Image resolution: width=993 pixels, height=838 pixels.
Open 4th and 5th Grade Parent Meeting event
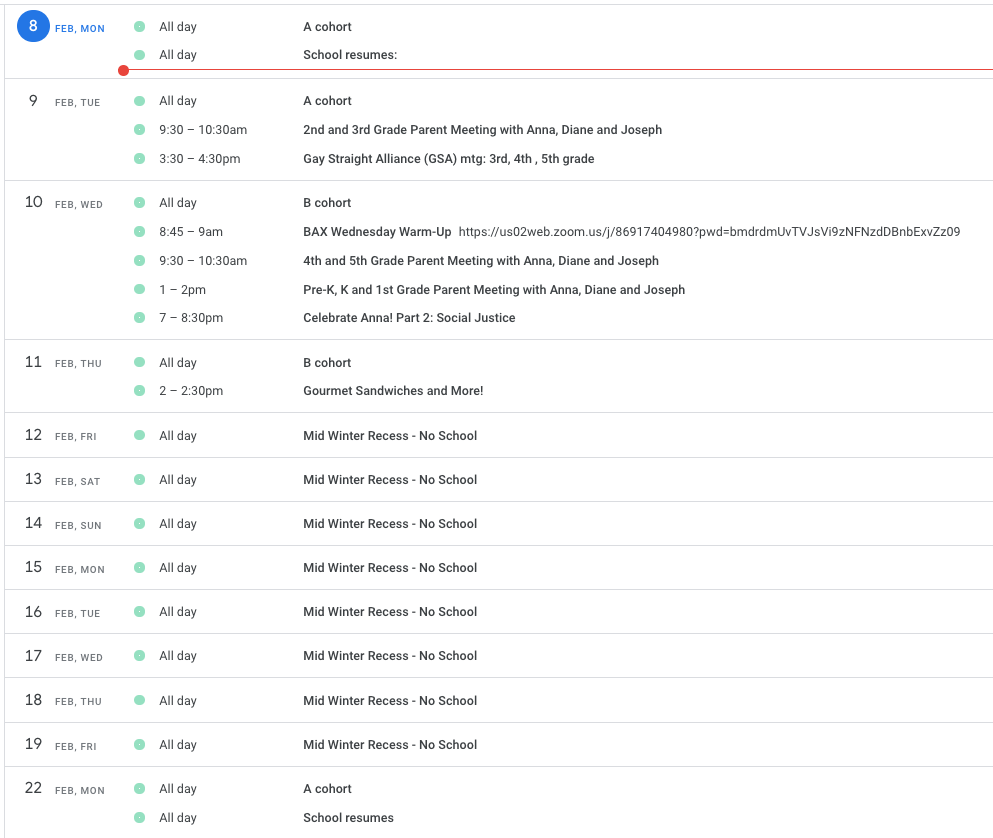481,261
